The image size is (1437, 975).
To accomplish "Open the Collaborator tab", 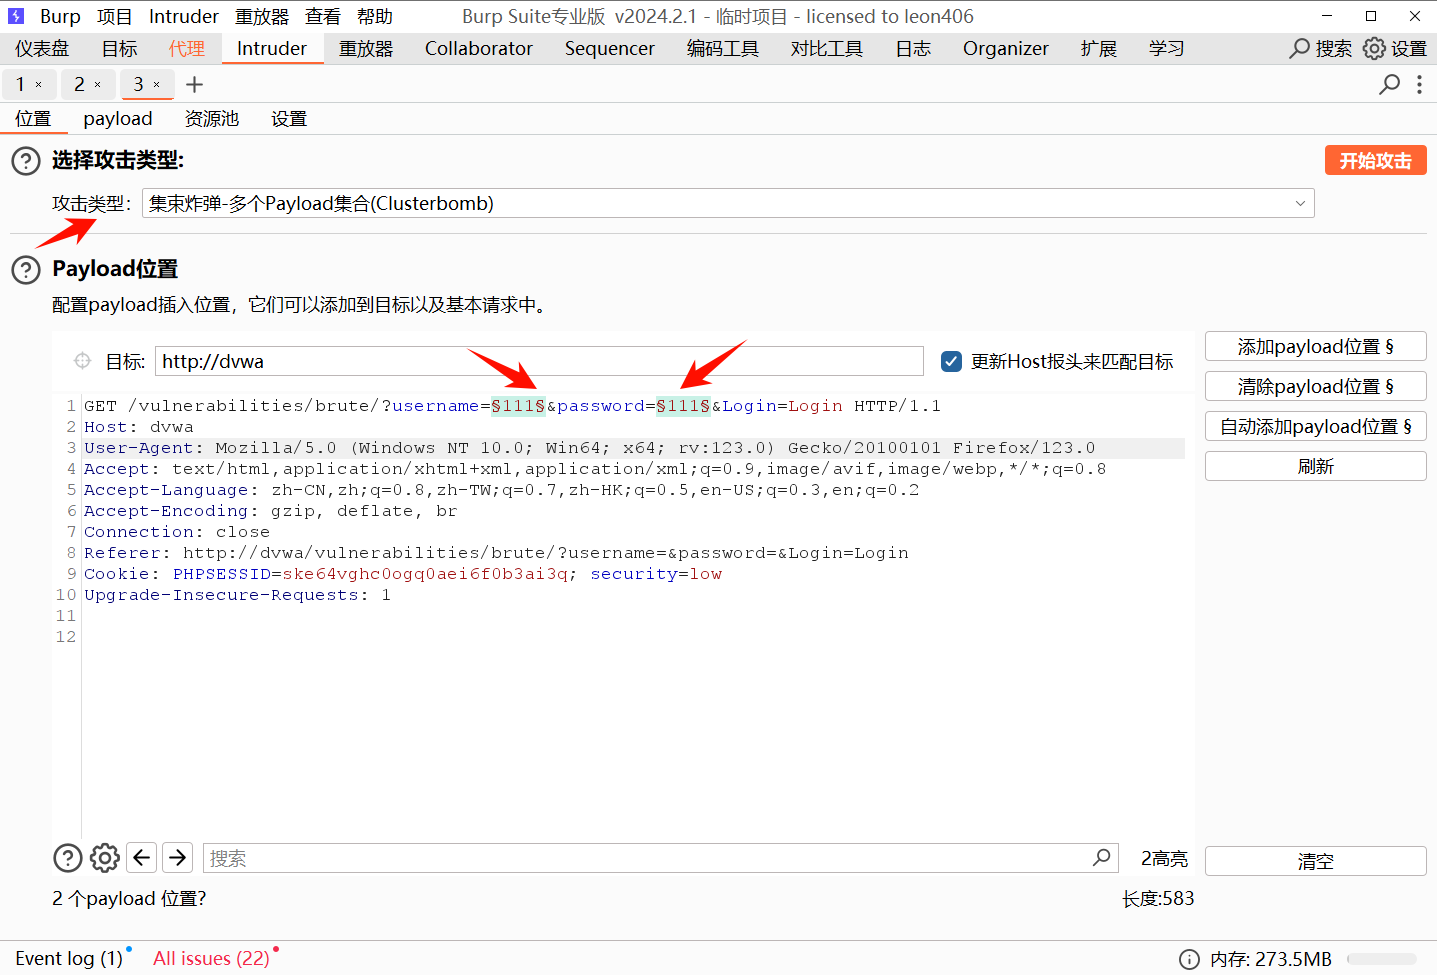I will pos(479,48).
